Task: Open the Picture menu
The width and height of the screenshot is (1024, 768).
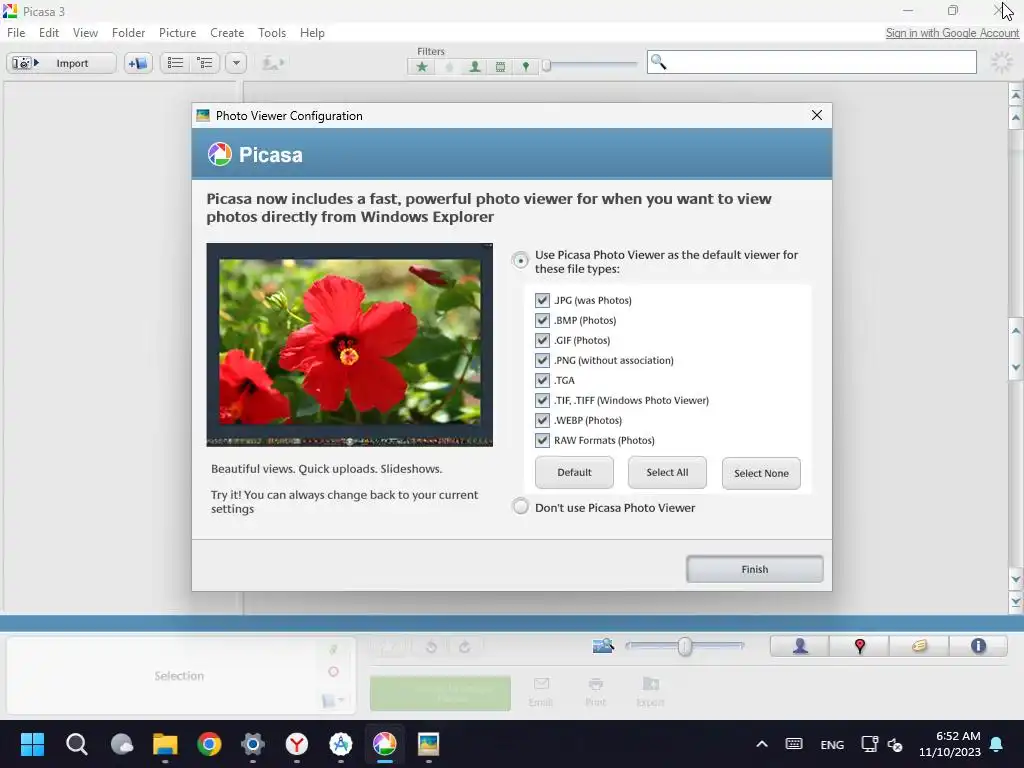Action: pyautogui.click(x=177, y=33)
